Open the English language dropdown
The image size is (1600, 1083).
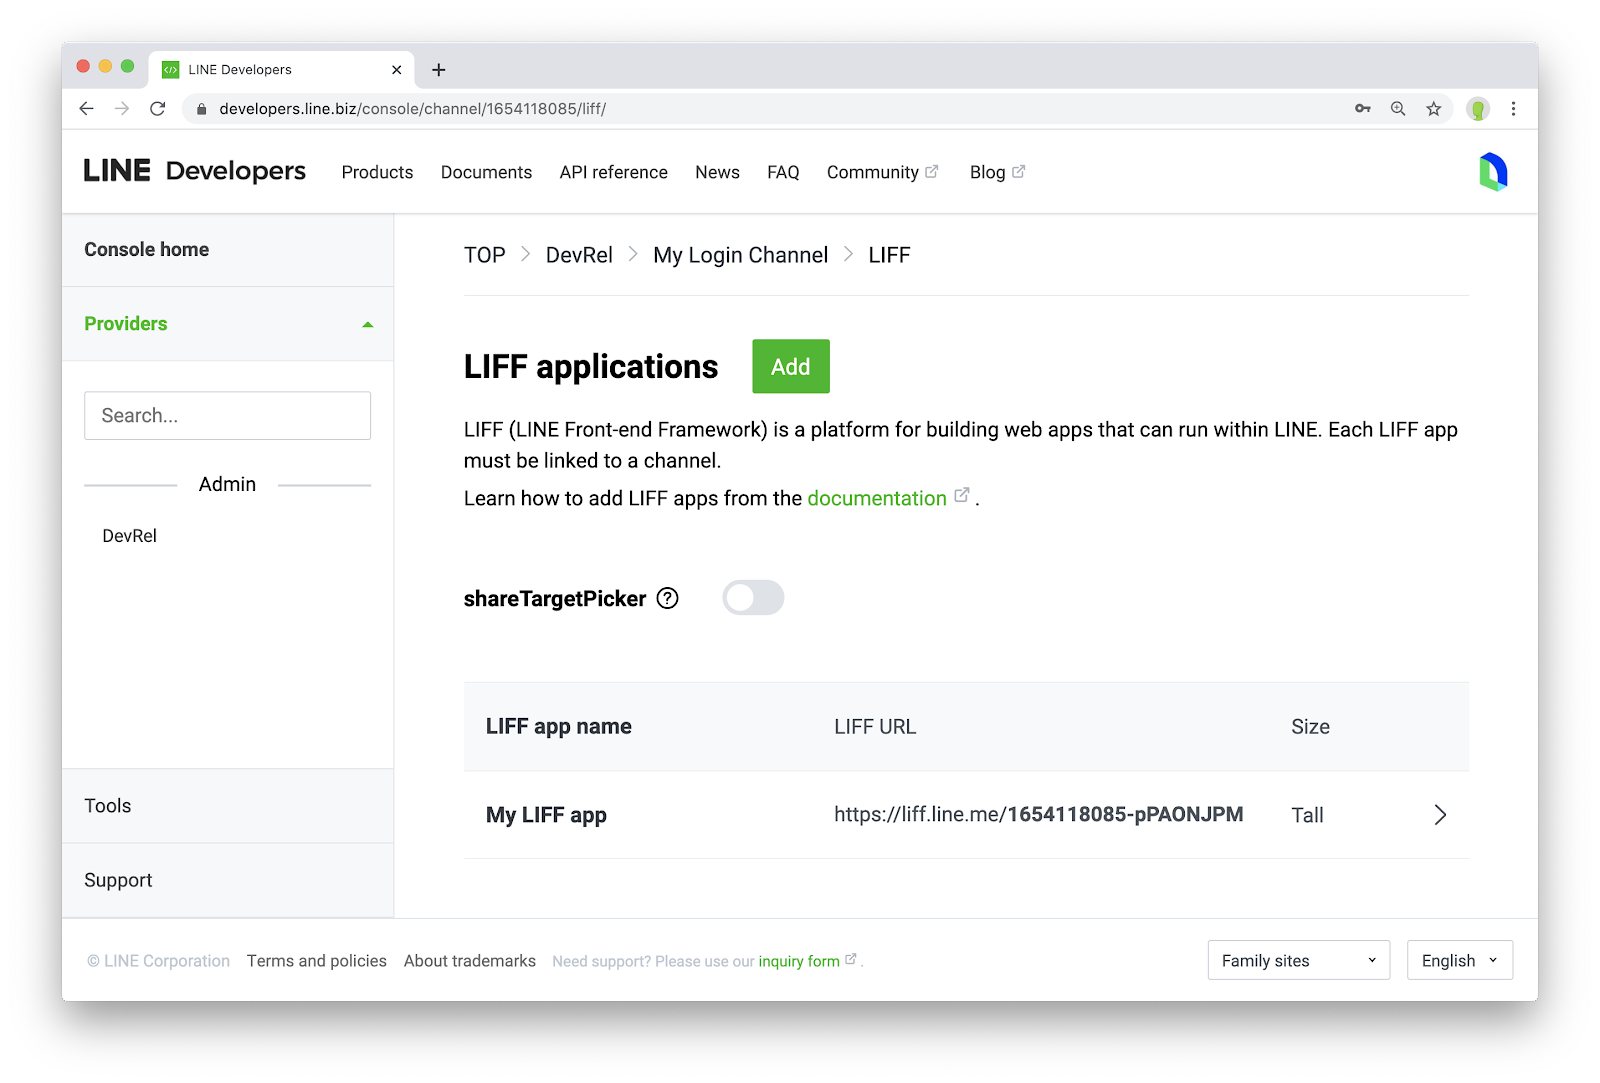pos(1459,960)
